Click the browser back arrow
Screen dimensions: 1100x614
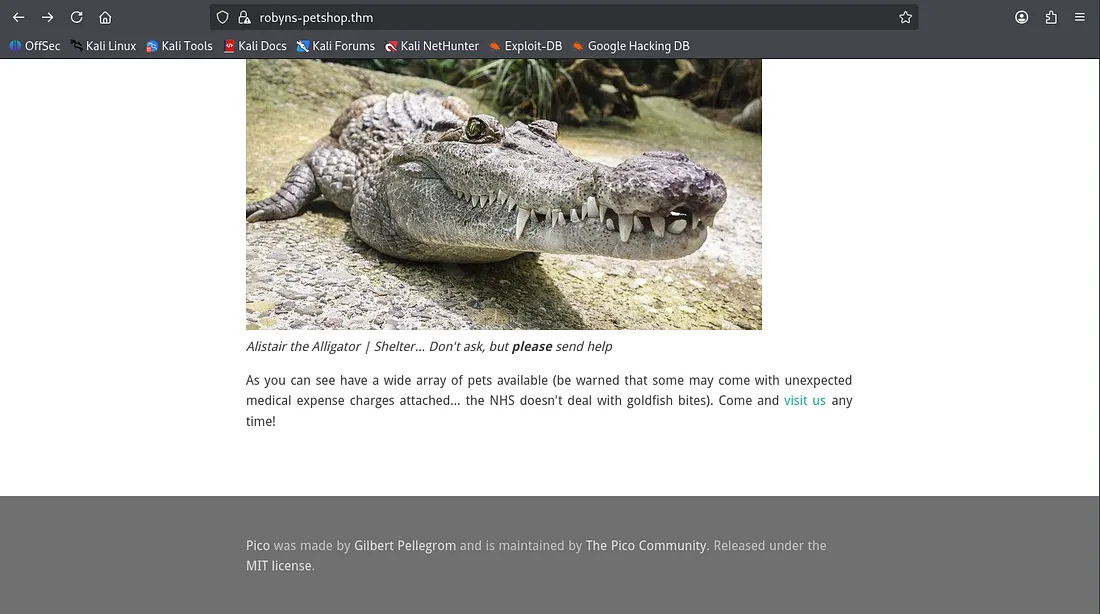[x=18, y=17]
